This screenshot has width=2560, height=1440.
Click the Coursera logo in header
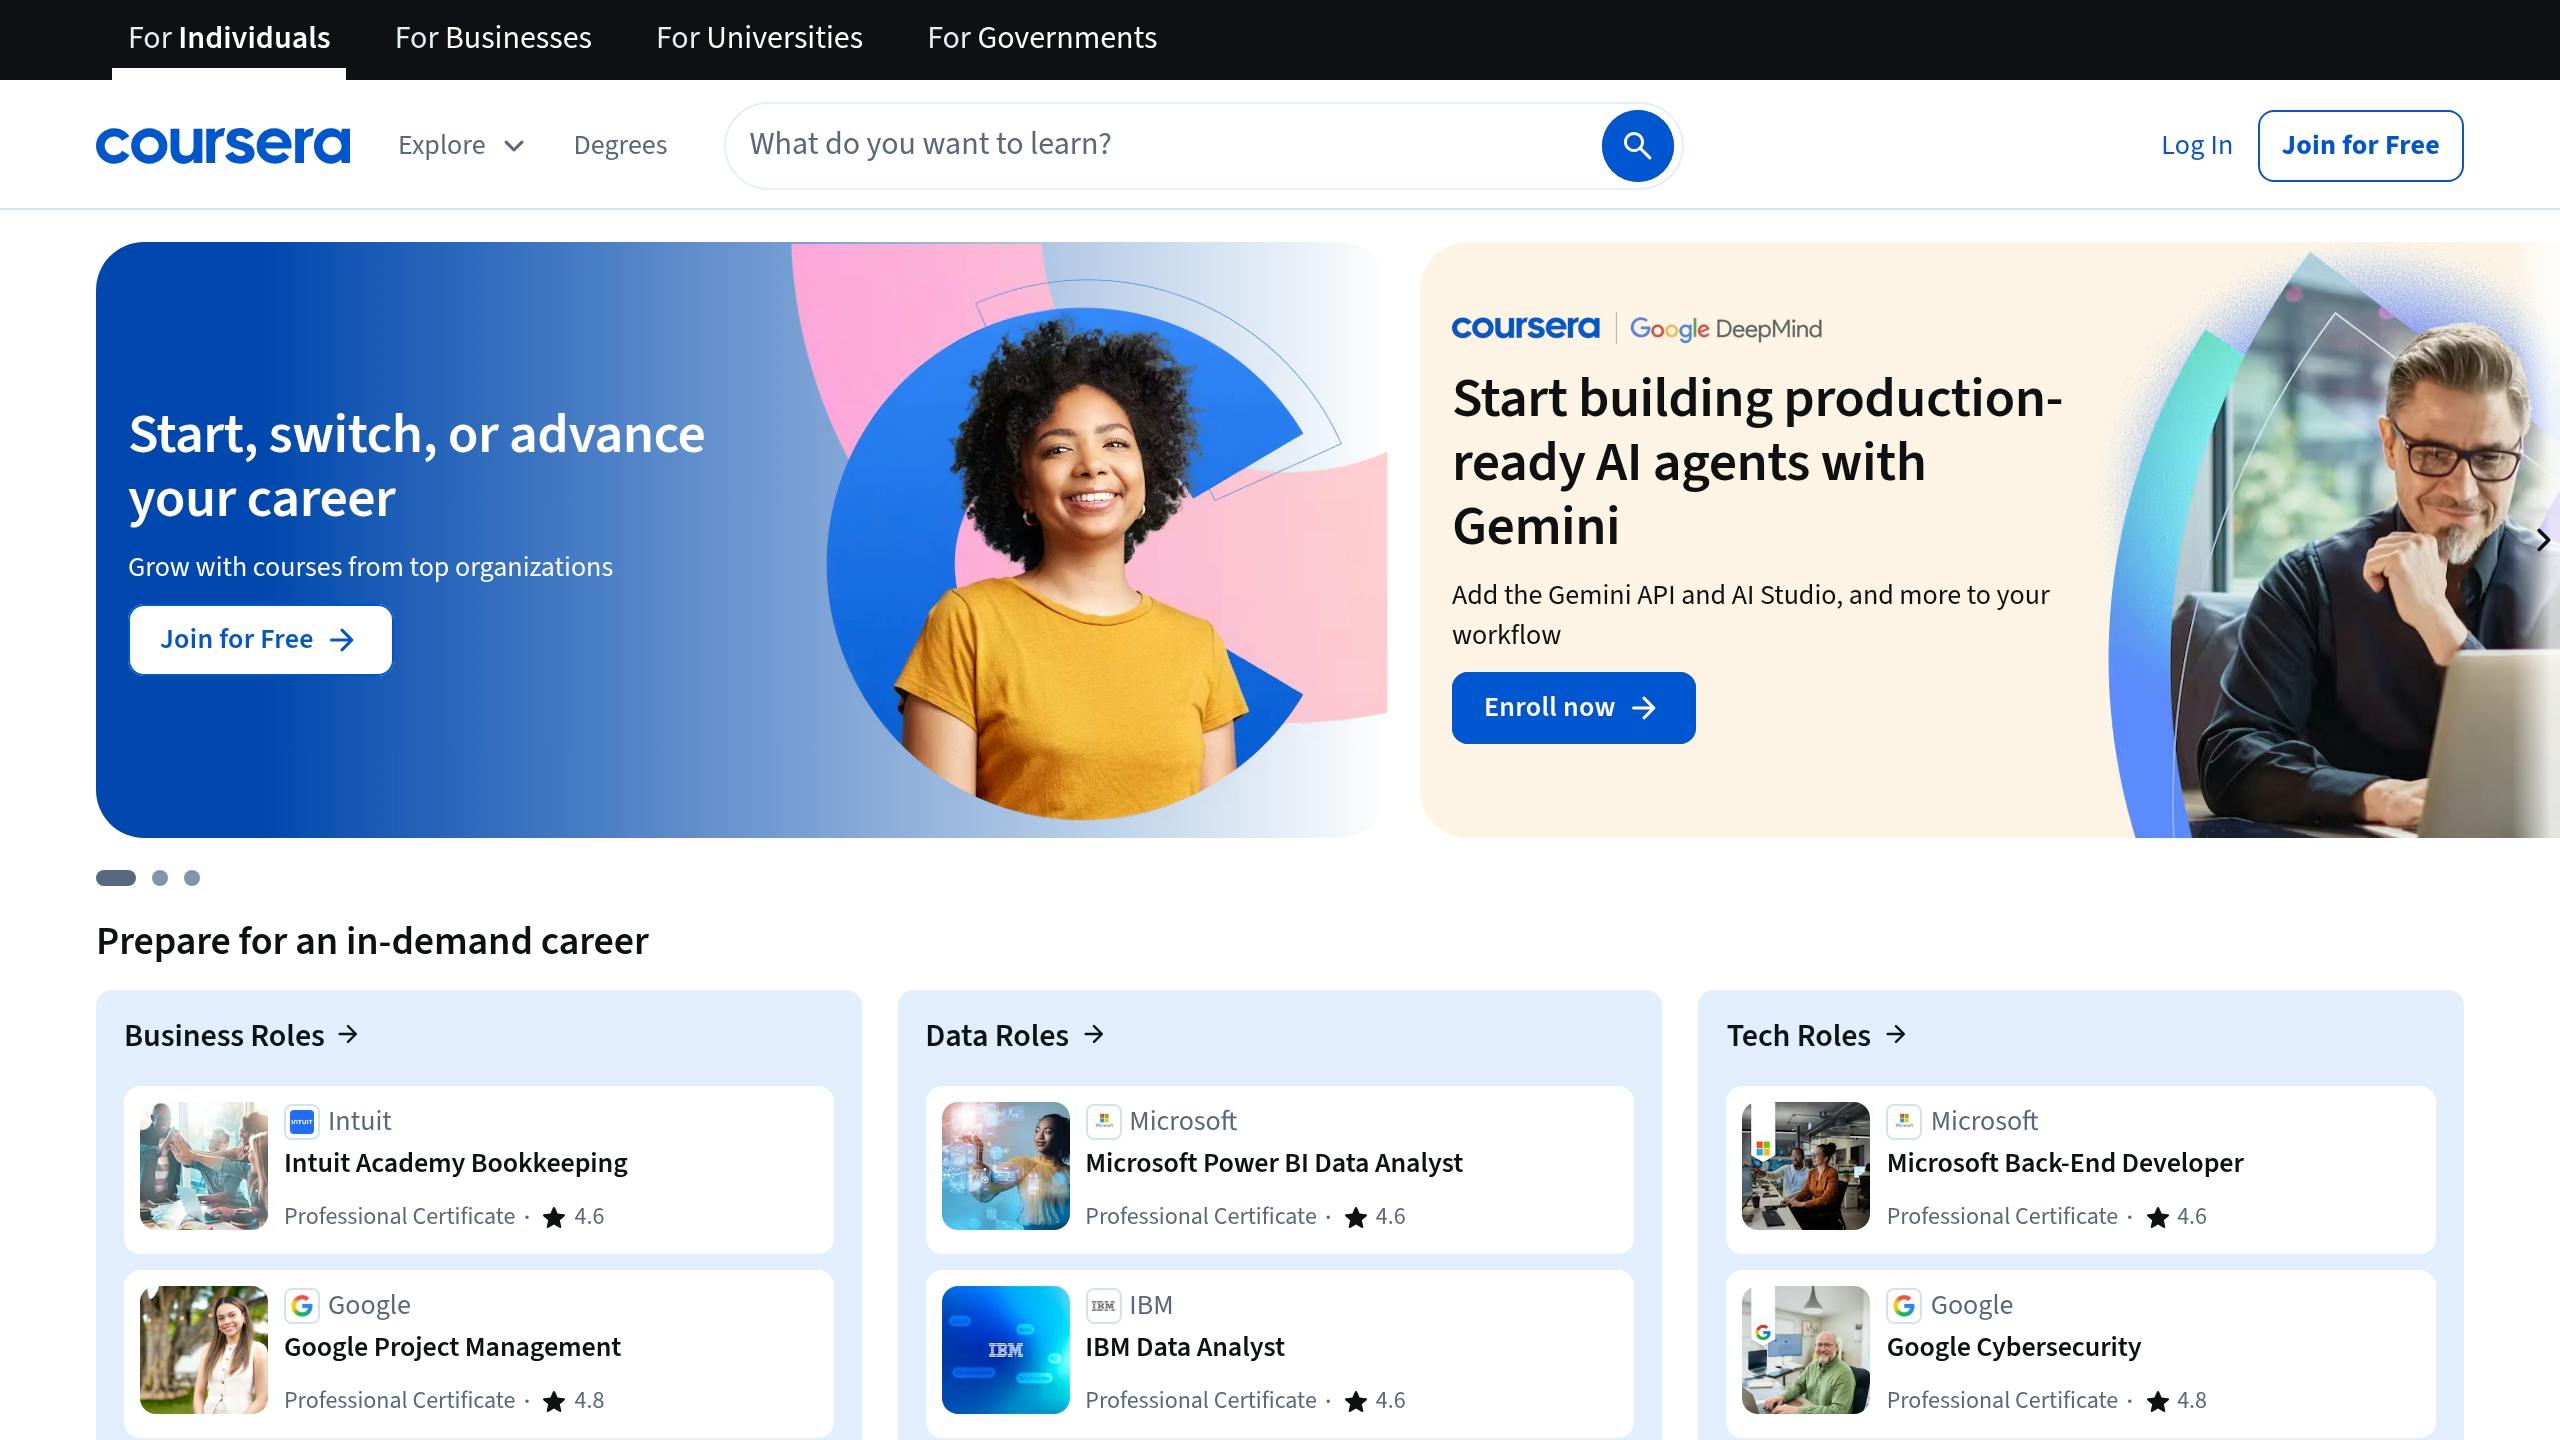tap(223, 146)
